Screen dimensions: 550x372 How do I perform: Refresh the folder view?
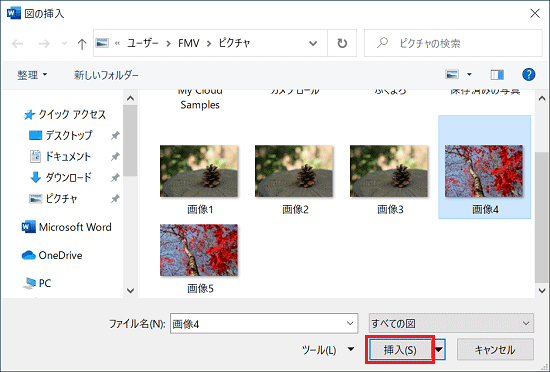(342, 43)
